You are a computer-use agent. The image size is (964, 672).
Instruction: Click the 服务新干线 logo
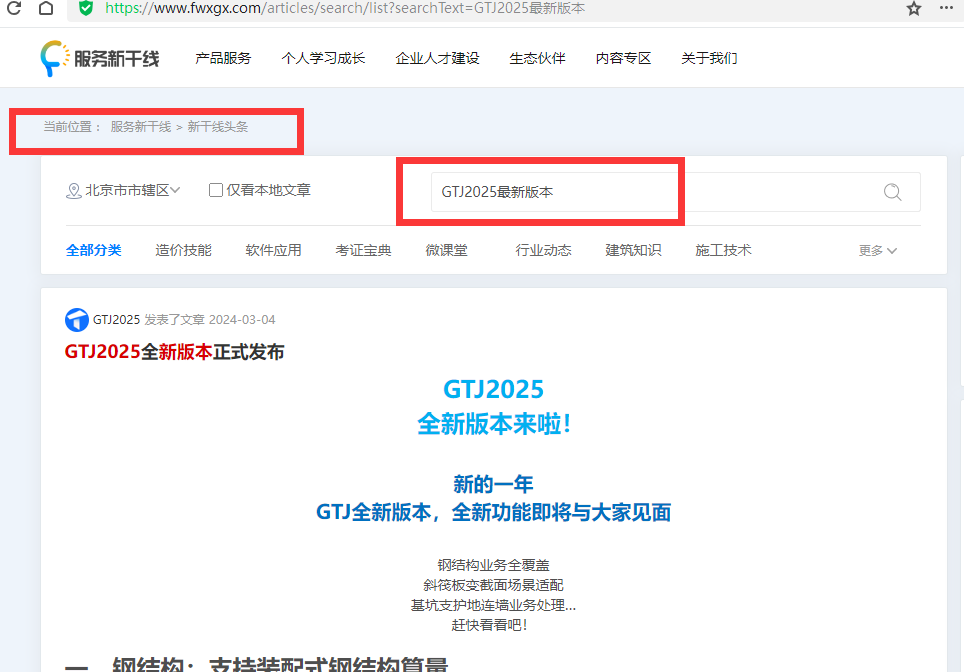[100, 58]
